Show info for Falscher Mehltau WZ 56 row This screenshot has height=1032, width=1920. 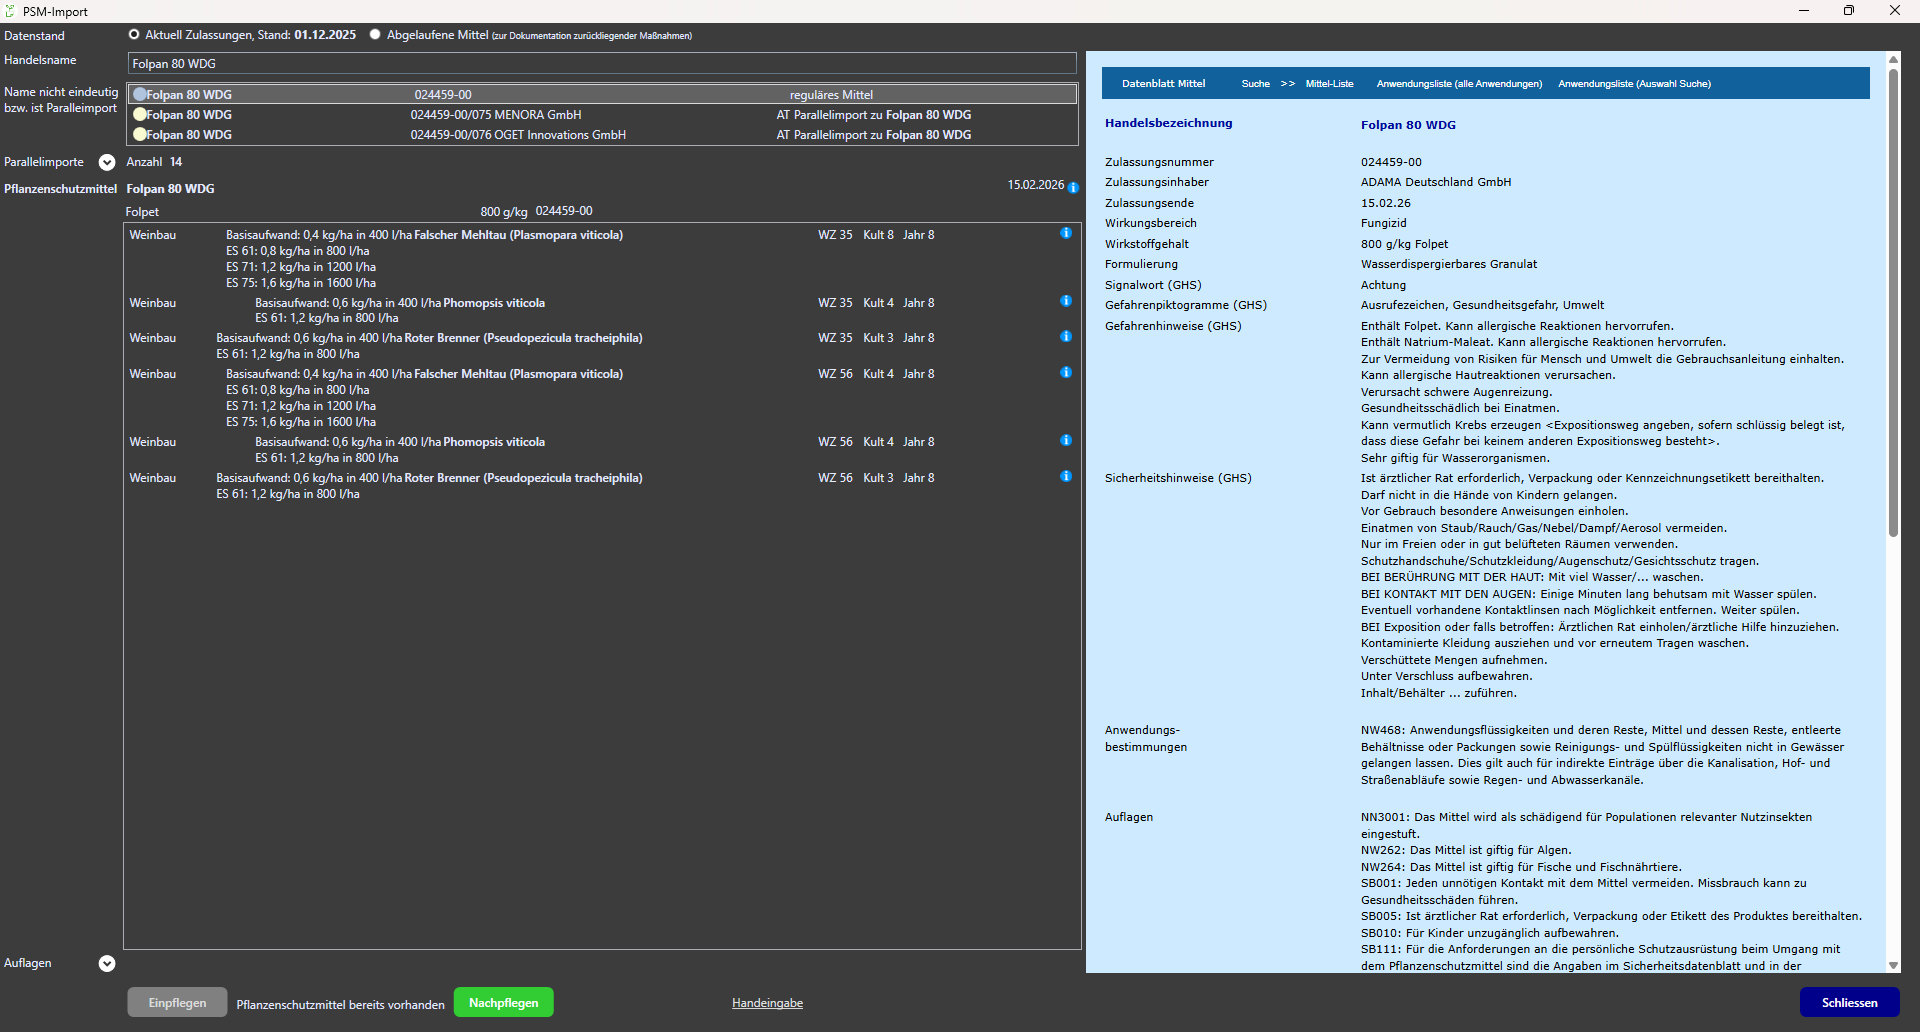pyautogui.click(x=1066, y=373)
